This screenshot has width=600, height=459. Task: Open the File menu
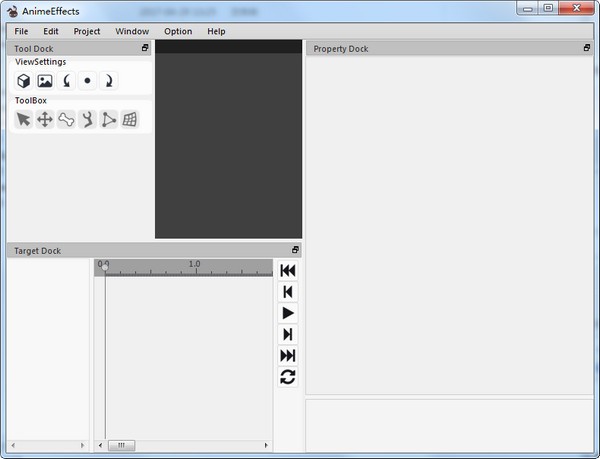pyautogui.click(x=21, y=31)
